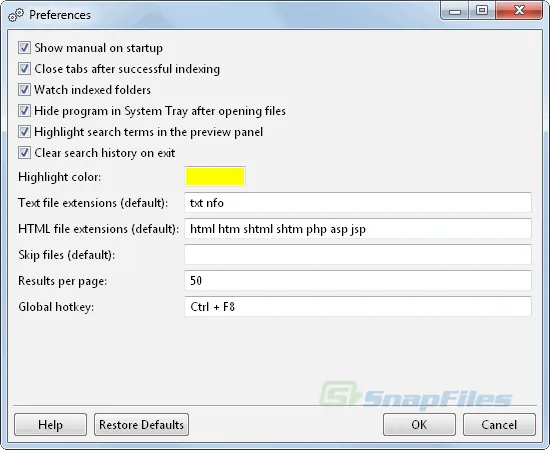This screenshot has height=450, width=550.
Task: Click the Results per page label
Action: [x=62, y=281]
